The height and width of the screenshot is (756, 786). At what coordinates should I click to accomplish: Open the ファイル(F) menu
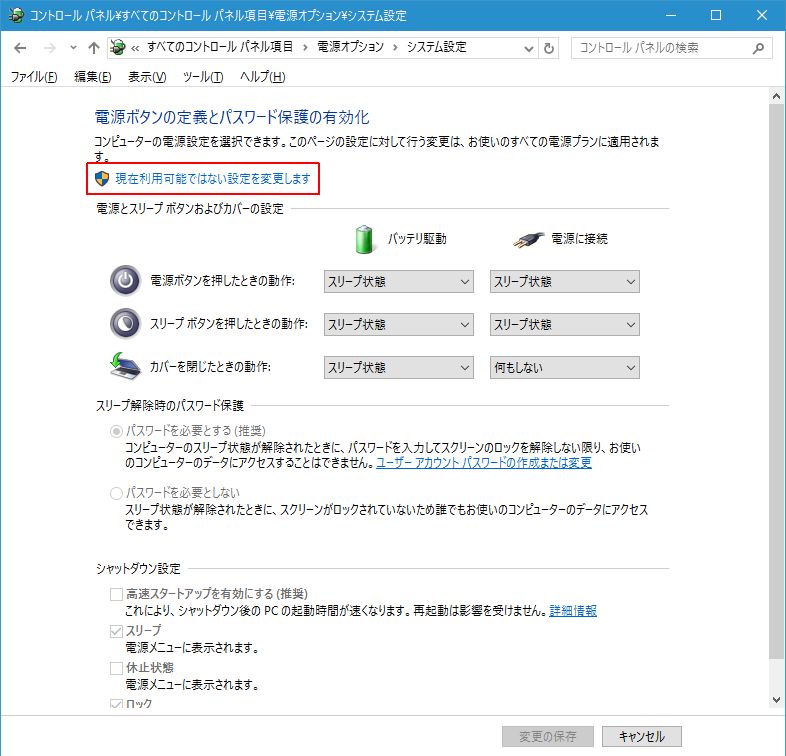click(x=33, y=77)
